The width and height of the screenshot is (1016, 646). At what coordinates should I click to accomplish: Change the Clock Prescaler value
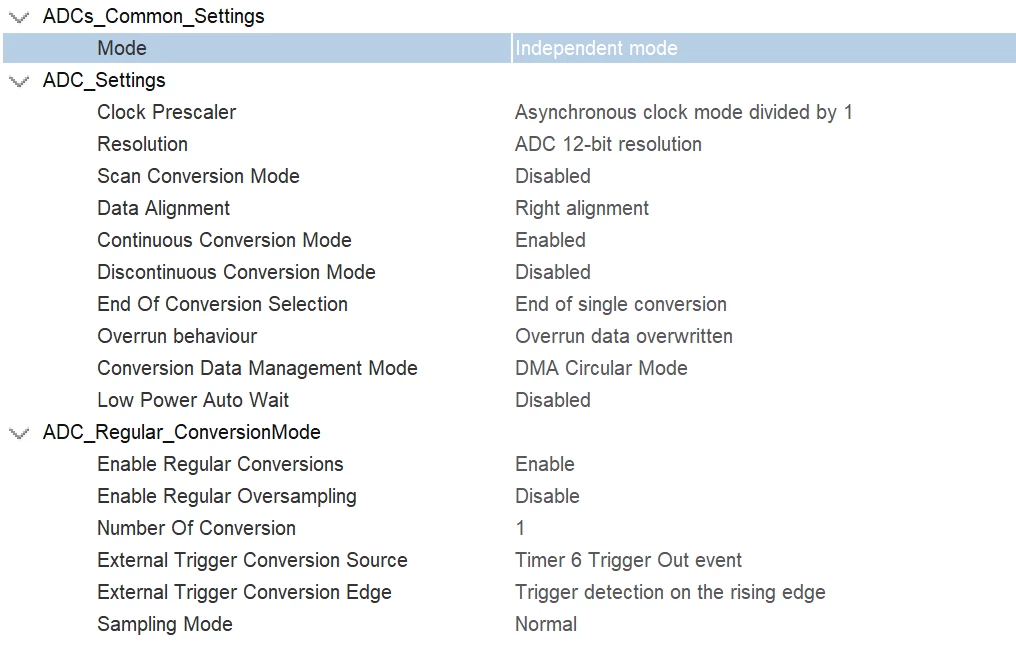coord(683,112)
